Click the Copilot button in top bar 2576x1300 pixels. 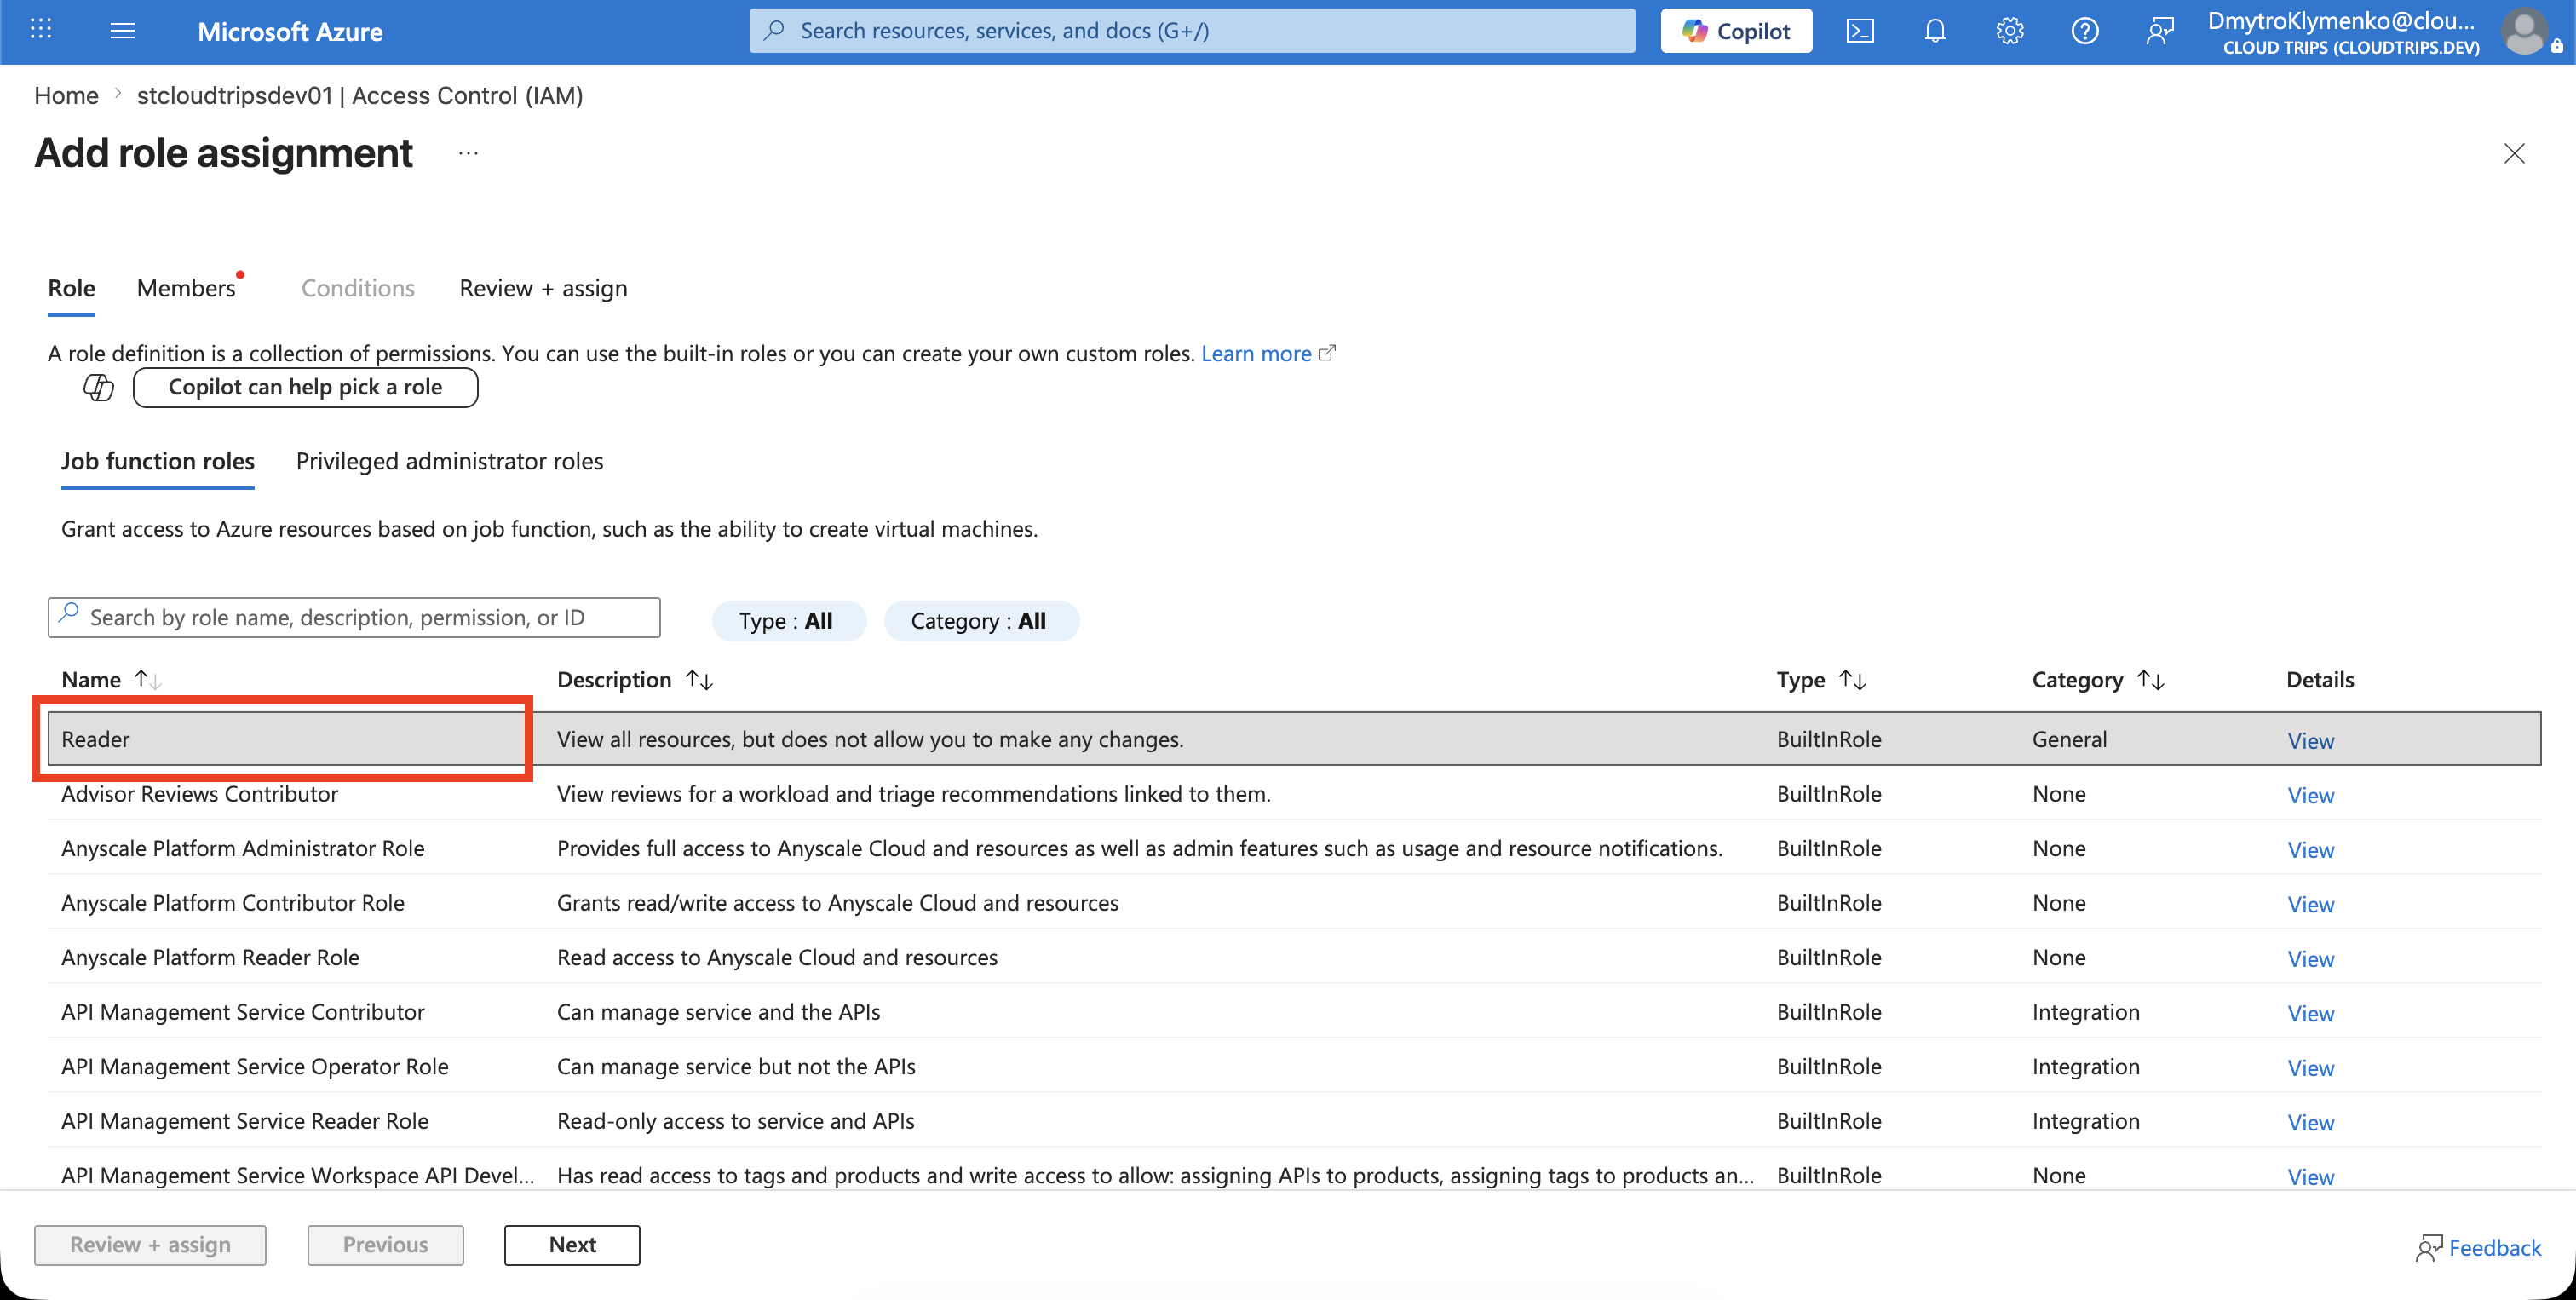click(1736, 31)
